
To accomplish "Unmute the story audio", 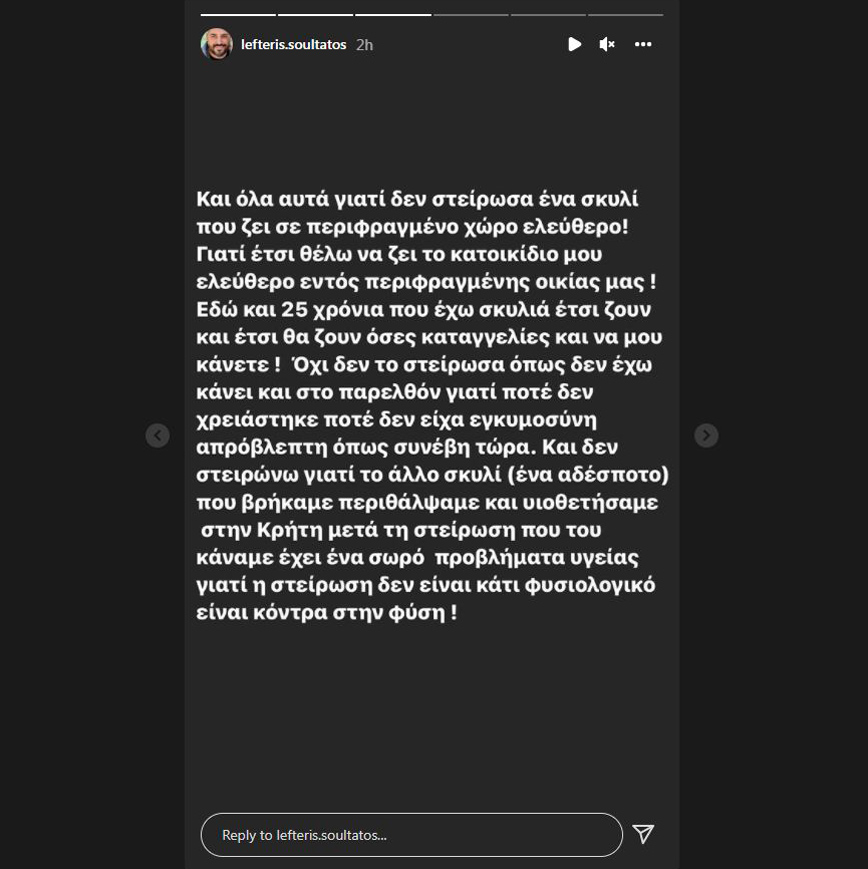I will point(607,44).
